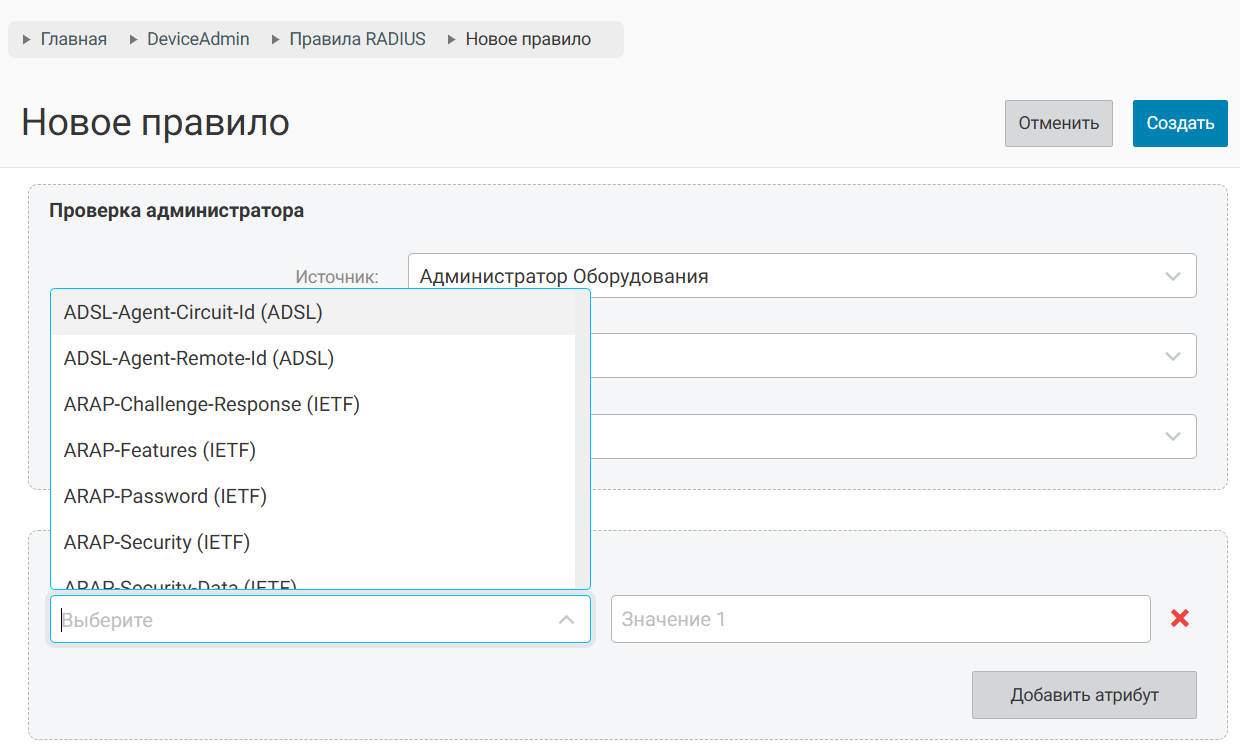Expand second partially hidden dropdown chevron
This screenshot has width=1240, height=751.
click(1174, 356)
